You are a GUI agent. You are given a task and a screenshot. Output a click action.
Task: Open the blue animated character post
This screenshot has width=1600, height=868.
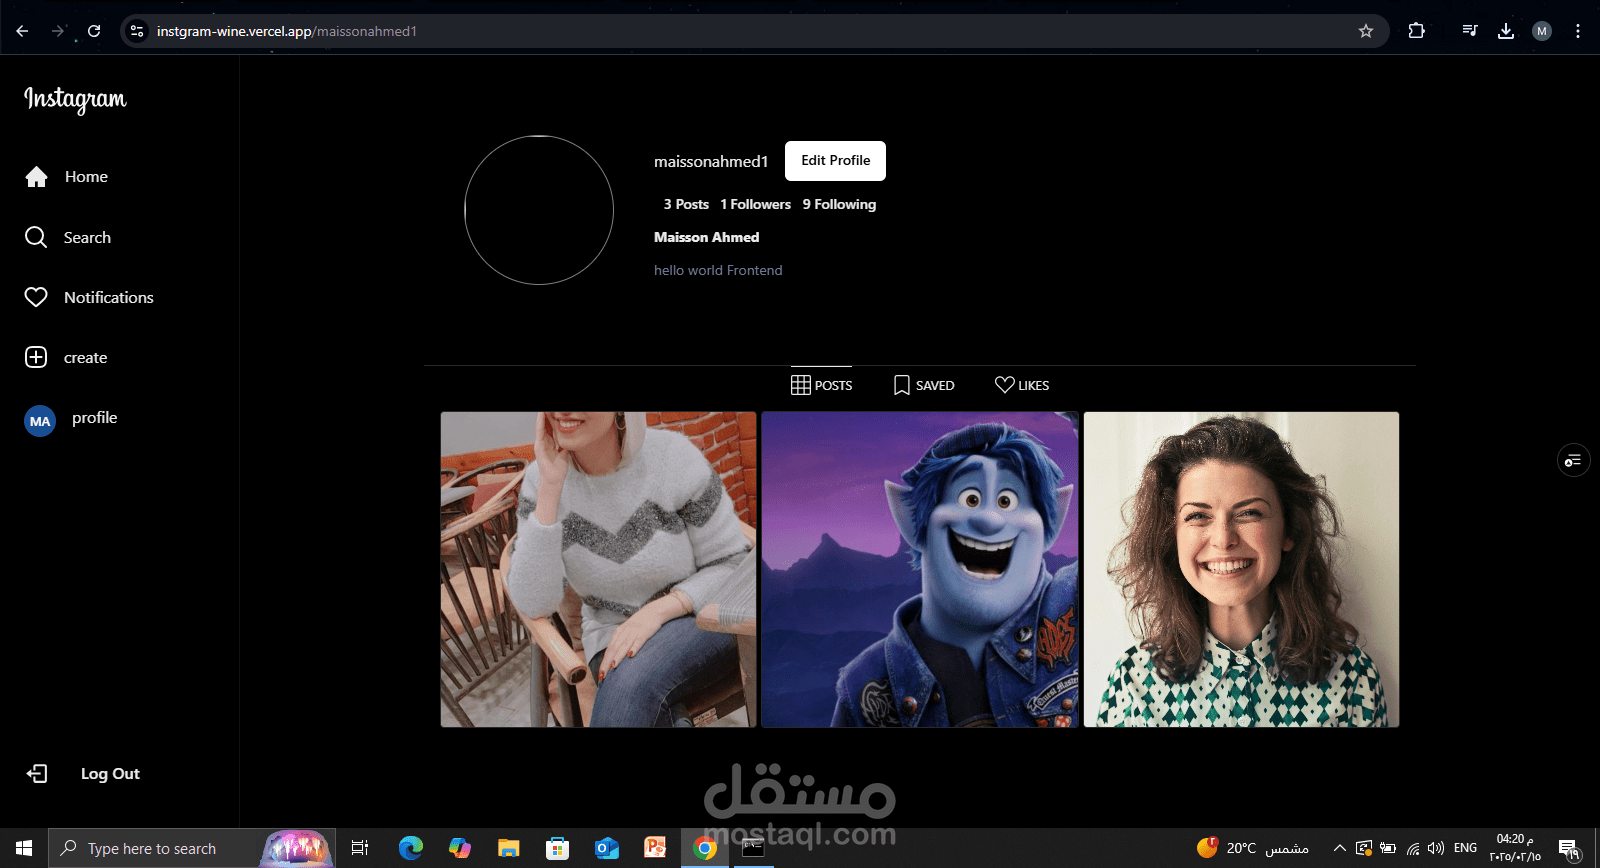coord(920,569)
